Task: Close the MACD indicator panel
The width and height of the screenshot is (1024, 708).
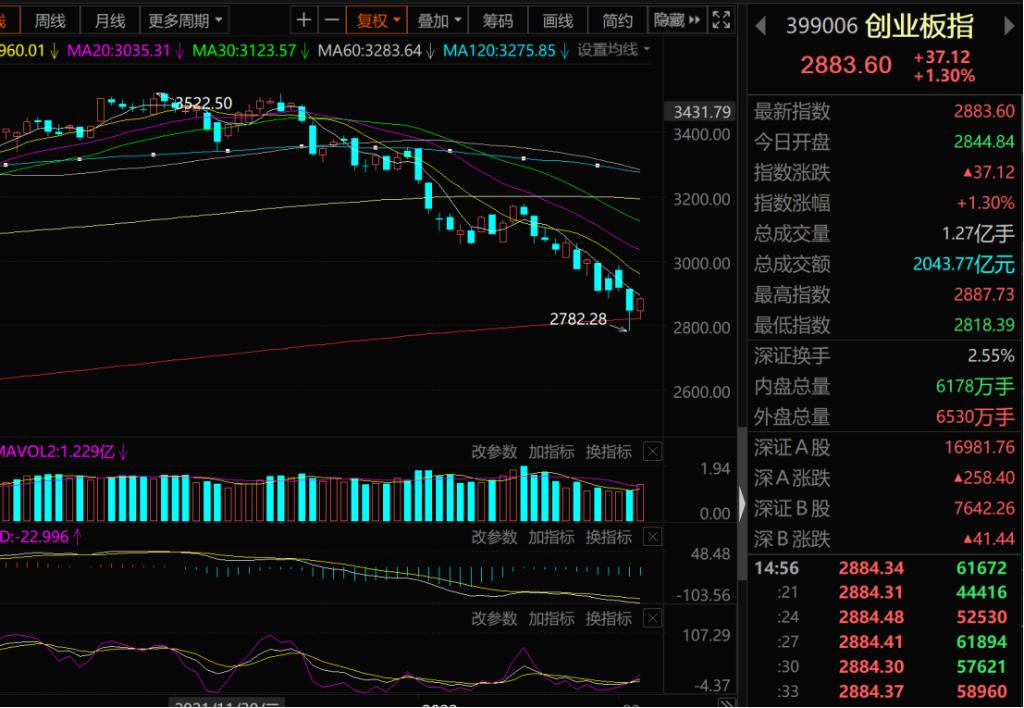Action: click(652, 537)
